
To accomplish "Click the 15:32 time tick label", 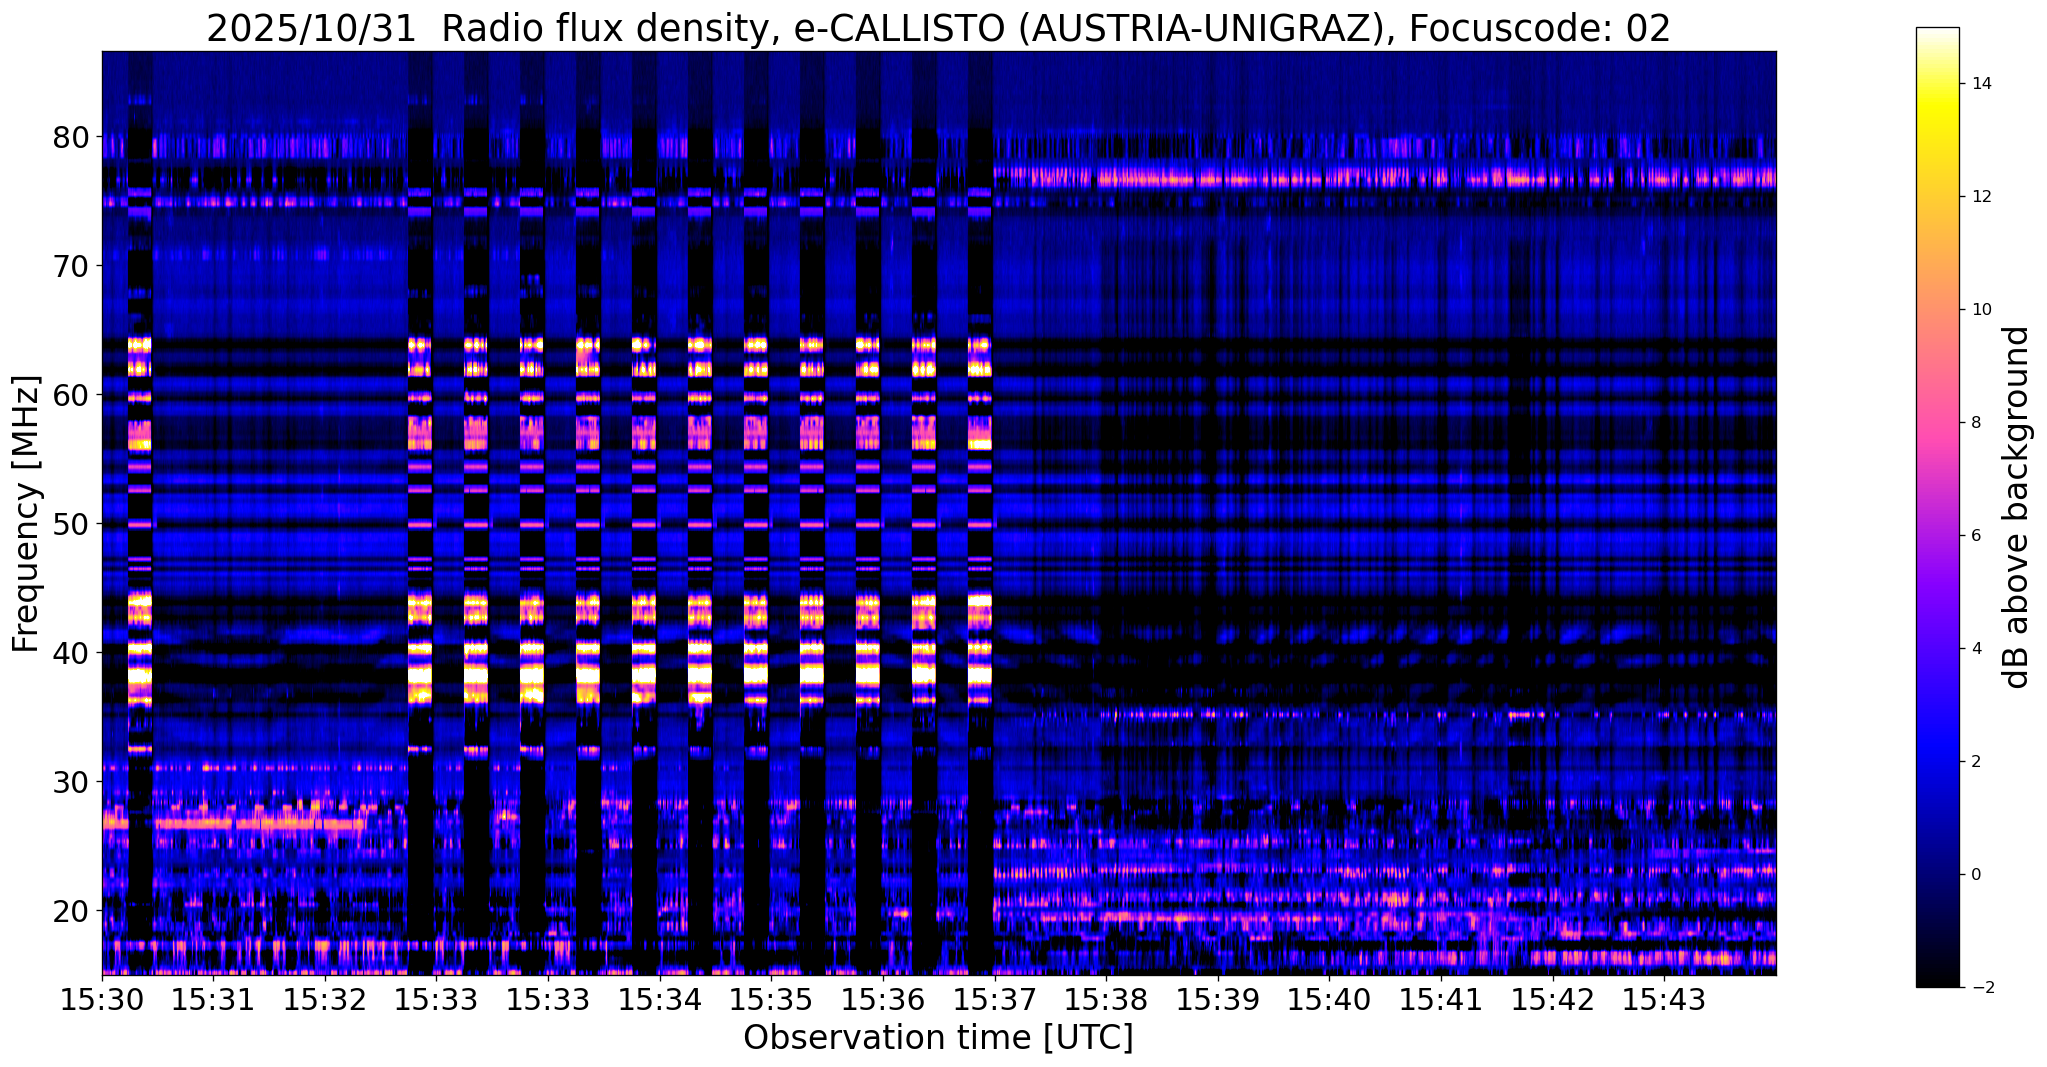I will (325, 999).
